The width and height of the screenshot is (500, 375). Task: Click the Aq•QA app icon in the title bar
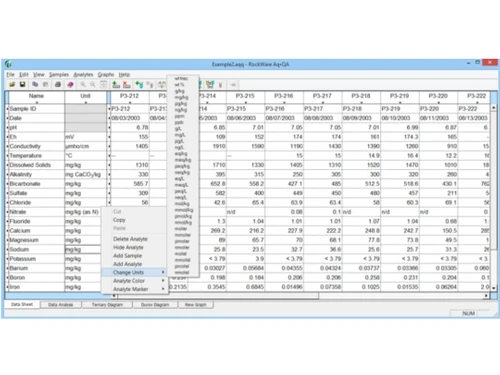[x=9, y=64]
